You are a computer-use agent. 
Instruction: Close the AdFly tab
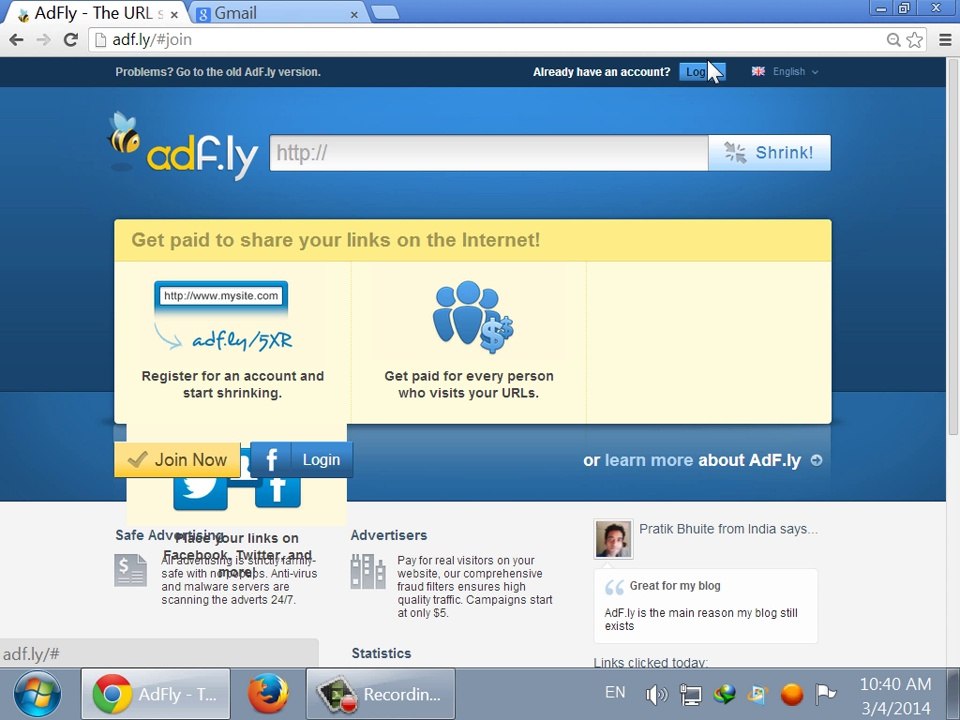(x=174, y=14)
